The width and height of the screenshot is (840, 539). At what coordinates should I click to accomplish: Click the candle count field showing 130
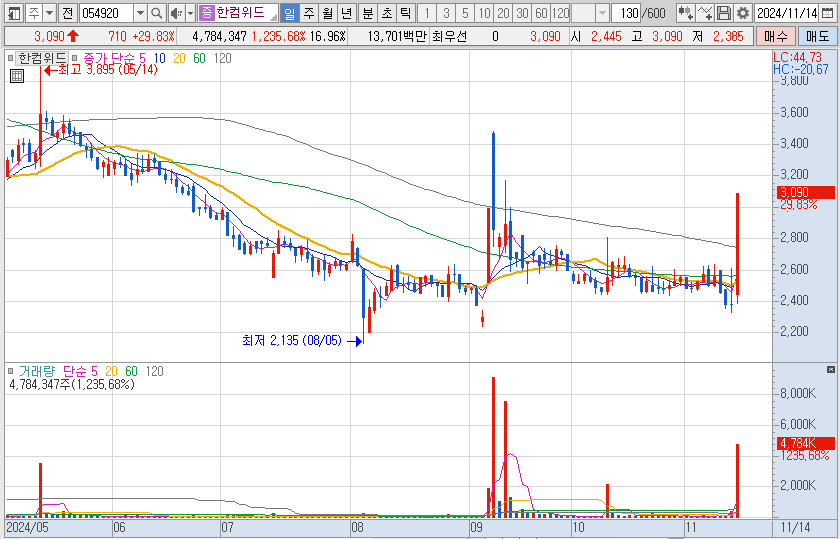[626, 13]
